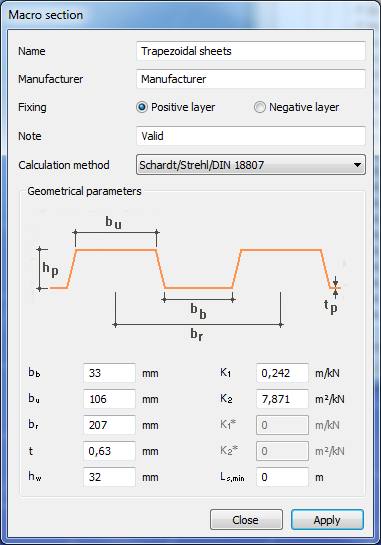The height and width of the screenshot is (545, 381).
Task: Click the Macro section title bar
Action: pyautogui.click(x=190, y=15)
